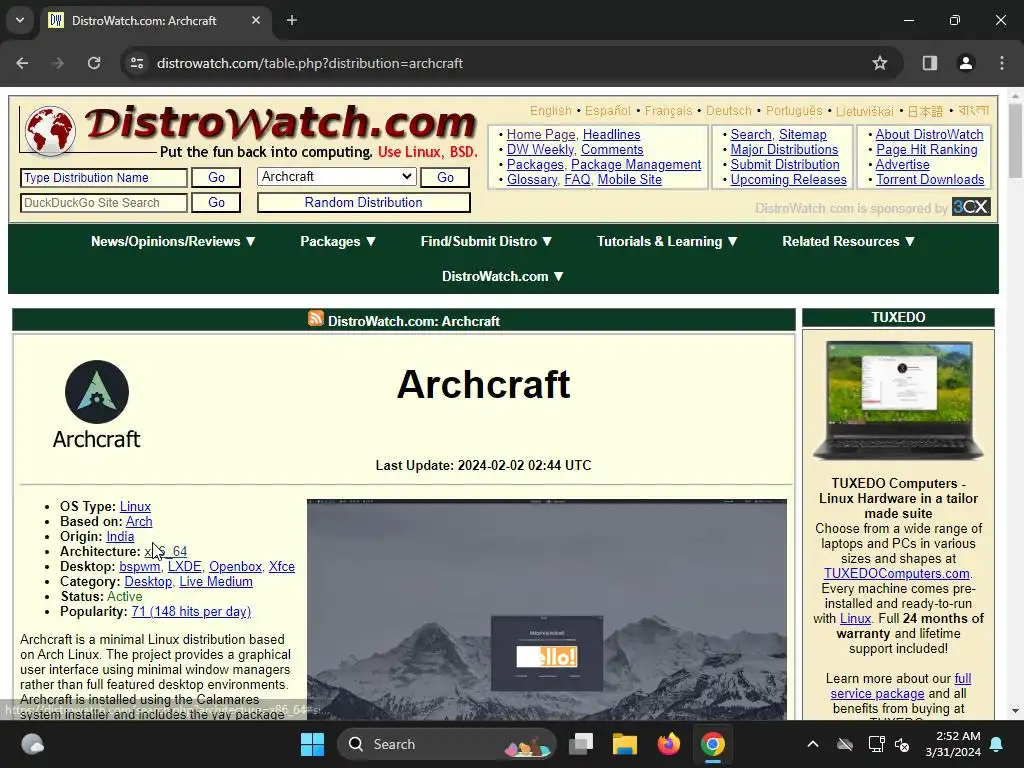The image size is (1024, 768).
Task: Open the Package Management link
Action: click(x=636, y=165)
